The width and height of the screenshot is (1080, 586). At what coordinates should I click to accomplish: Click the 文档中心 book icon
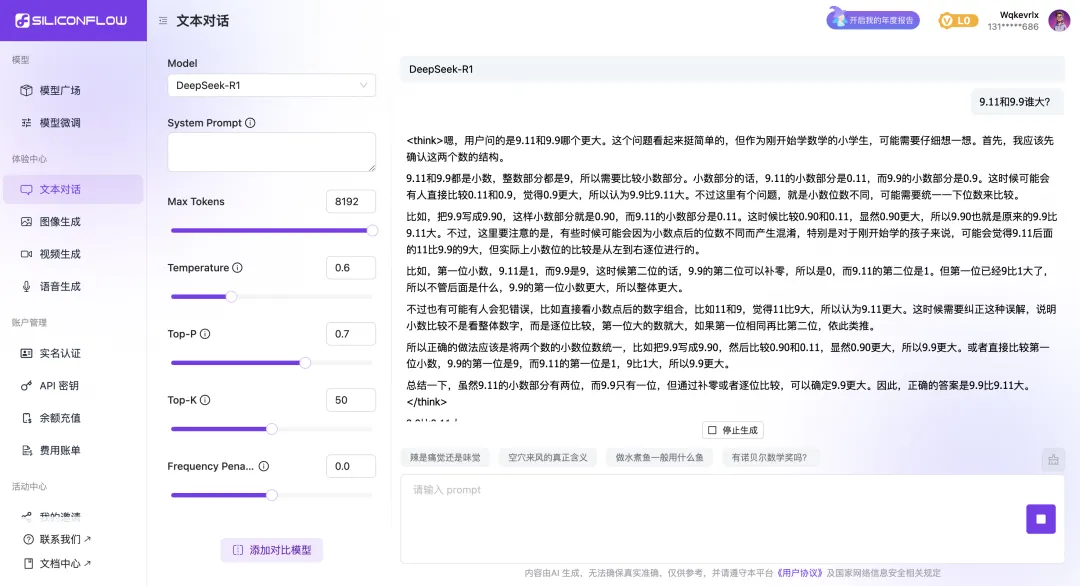[x=28, y=563]
